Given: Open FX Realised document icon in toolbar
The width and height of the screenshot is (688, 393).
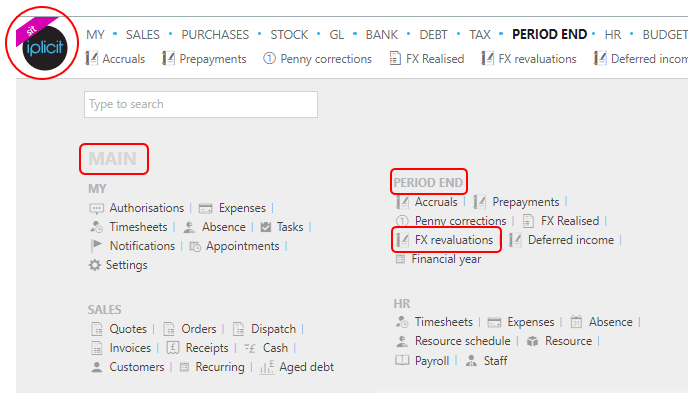Looking at the screenshot, I should [x=395, y=58].
